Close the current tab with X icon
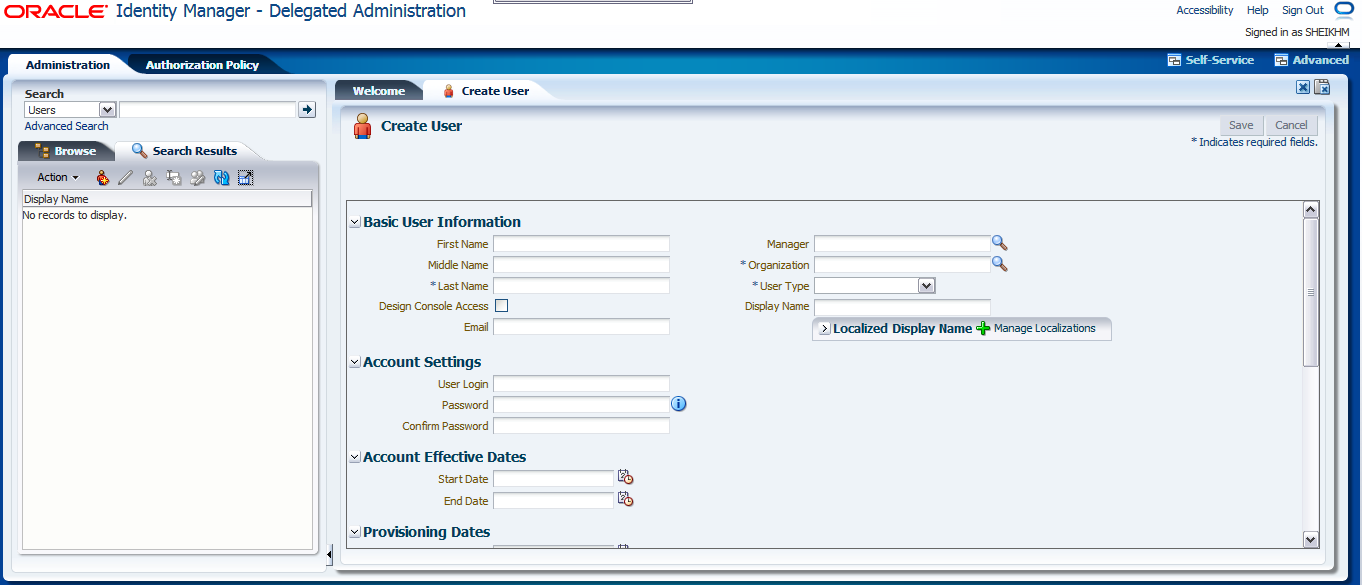 (x=1303, y=87)
